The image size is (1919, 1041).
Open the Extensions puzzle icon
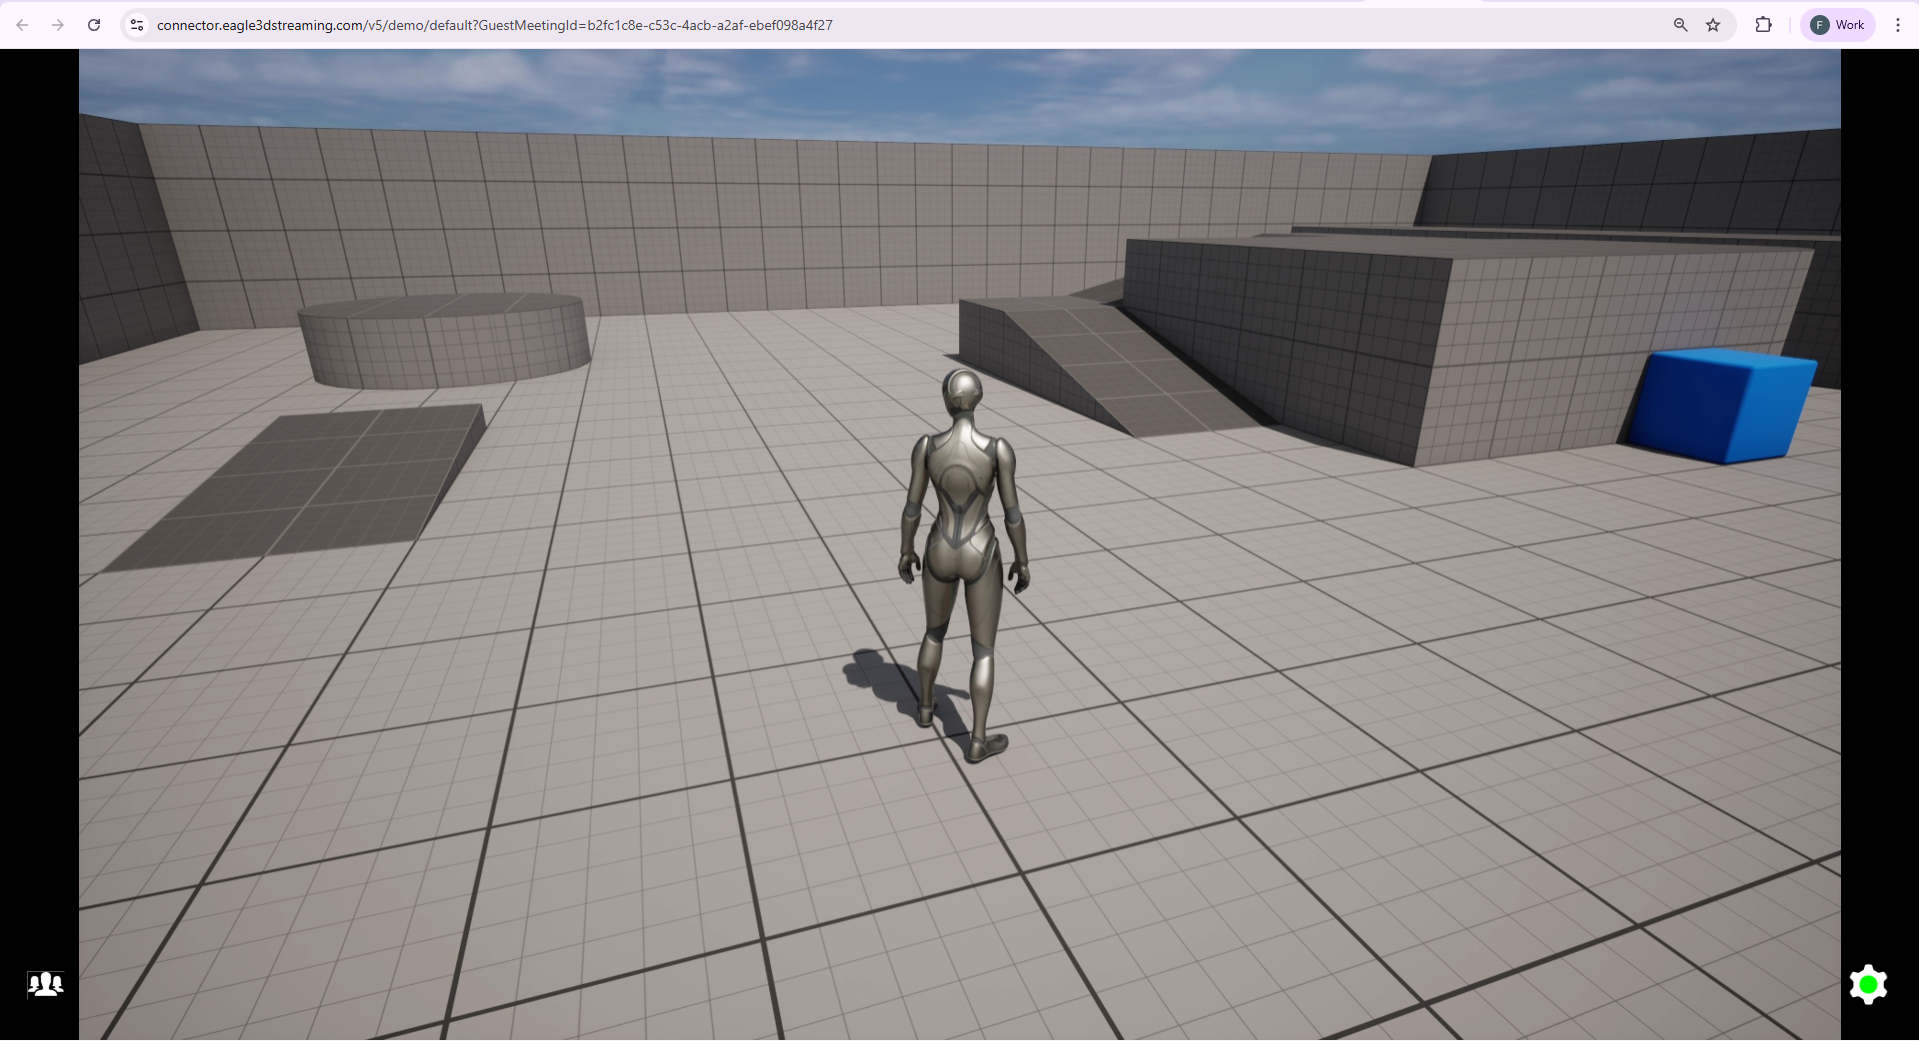(x=1763, y=25)
